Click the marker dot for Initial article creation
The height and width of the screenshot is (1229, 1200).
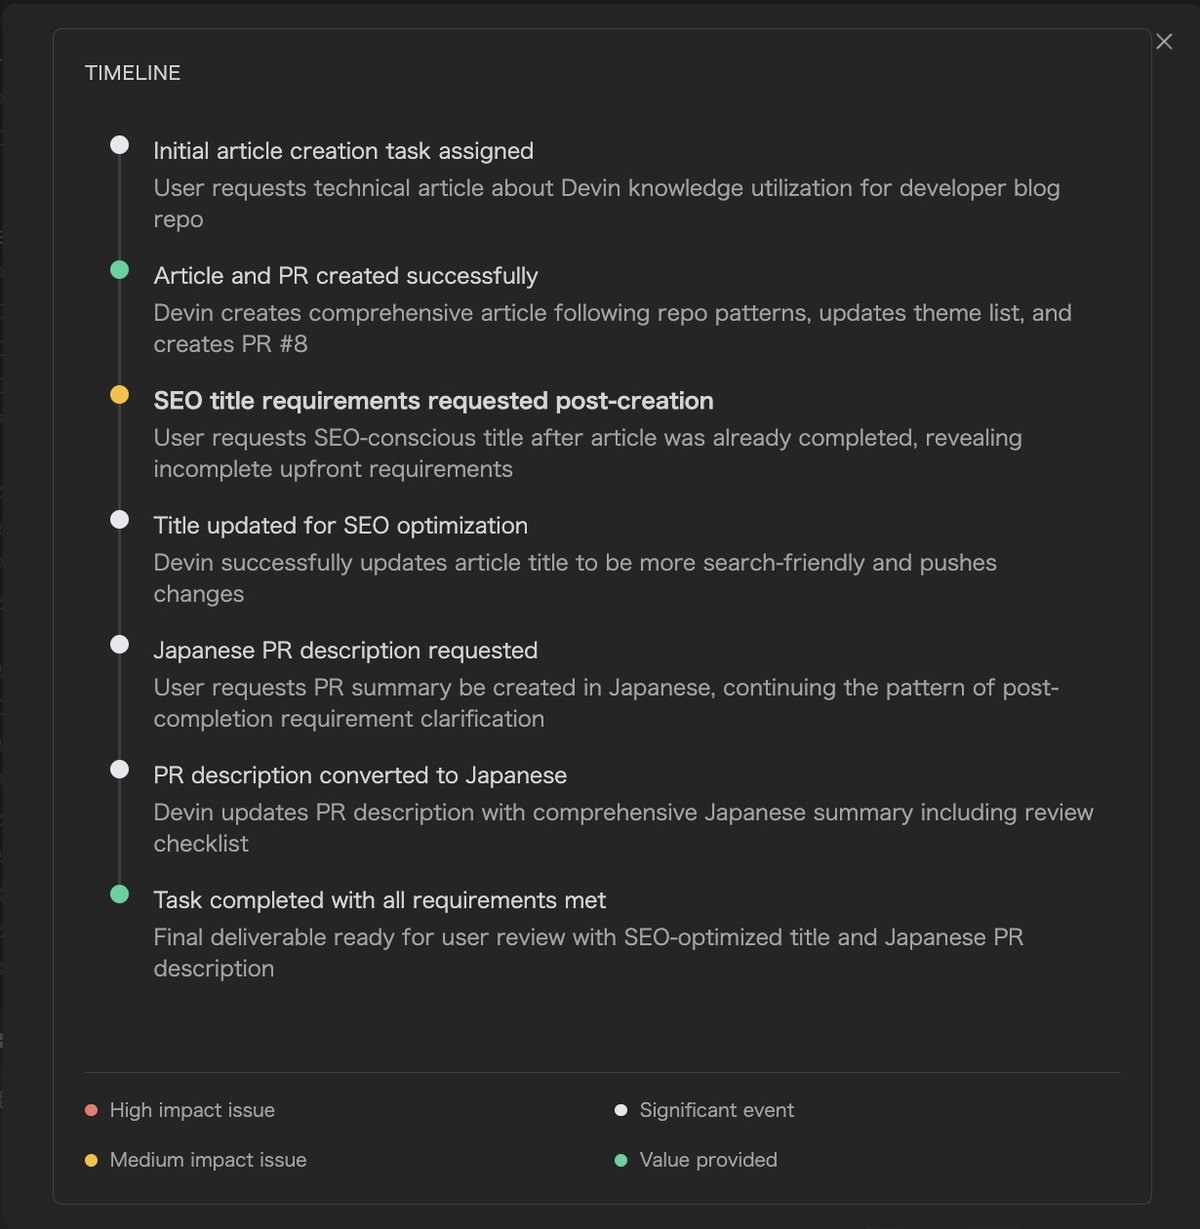pos(119,145)
